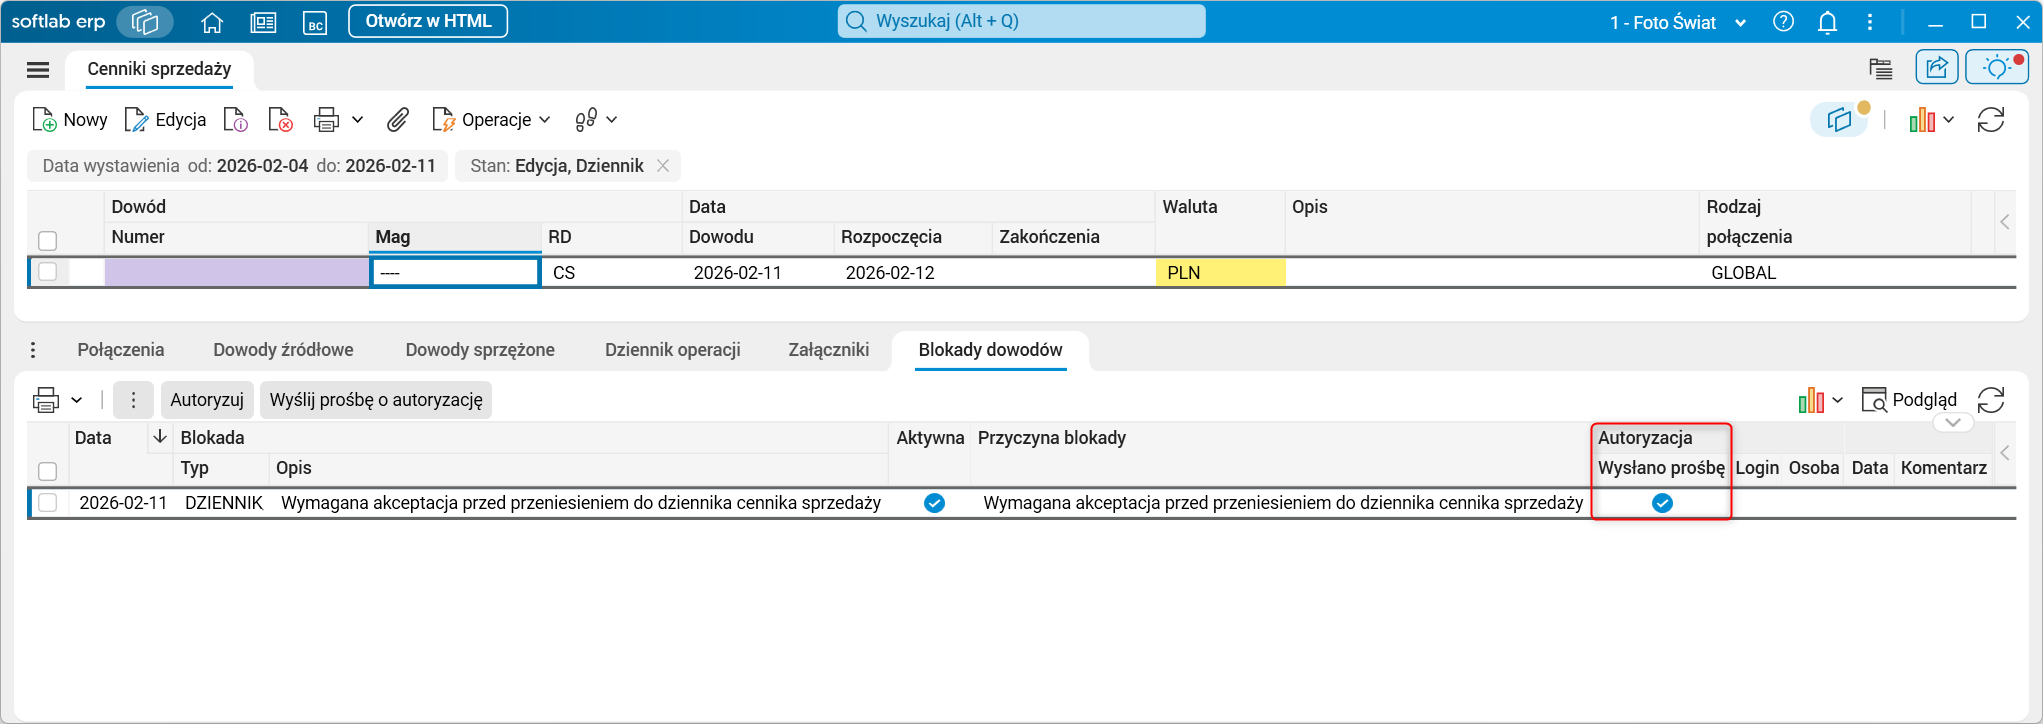Click the Edycja button
Viewport: 2043px width, 724px height.
coord(165,120)
